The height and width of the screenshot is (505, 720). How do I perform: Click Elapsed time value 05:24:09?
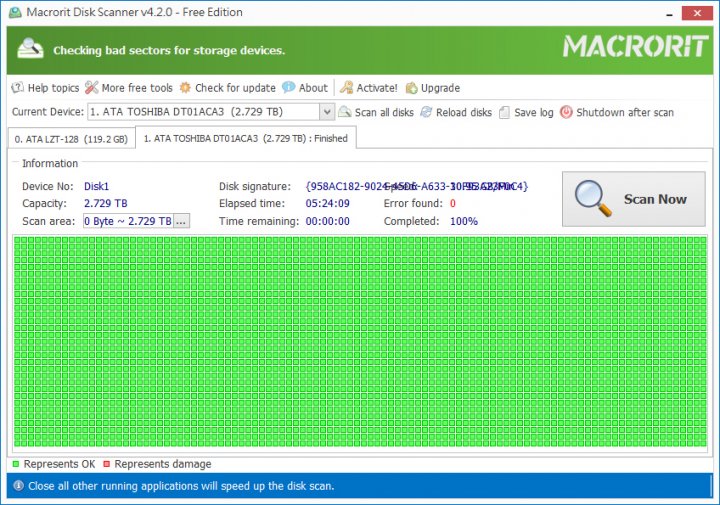coord(327,203)
